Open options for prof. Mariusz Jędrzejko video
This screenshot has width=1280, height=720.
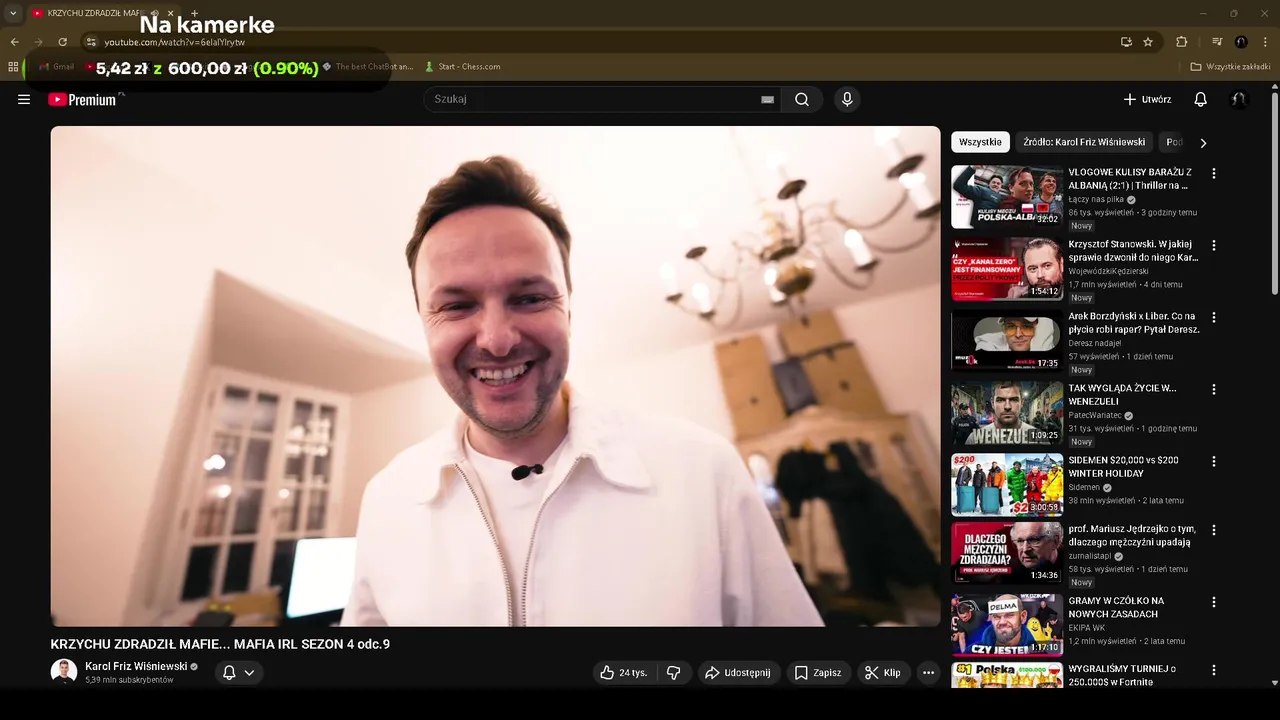[x=1214, y=530]
